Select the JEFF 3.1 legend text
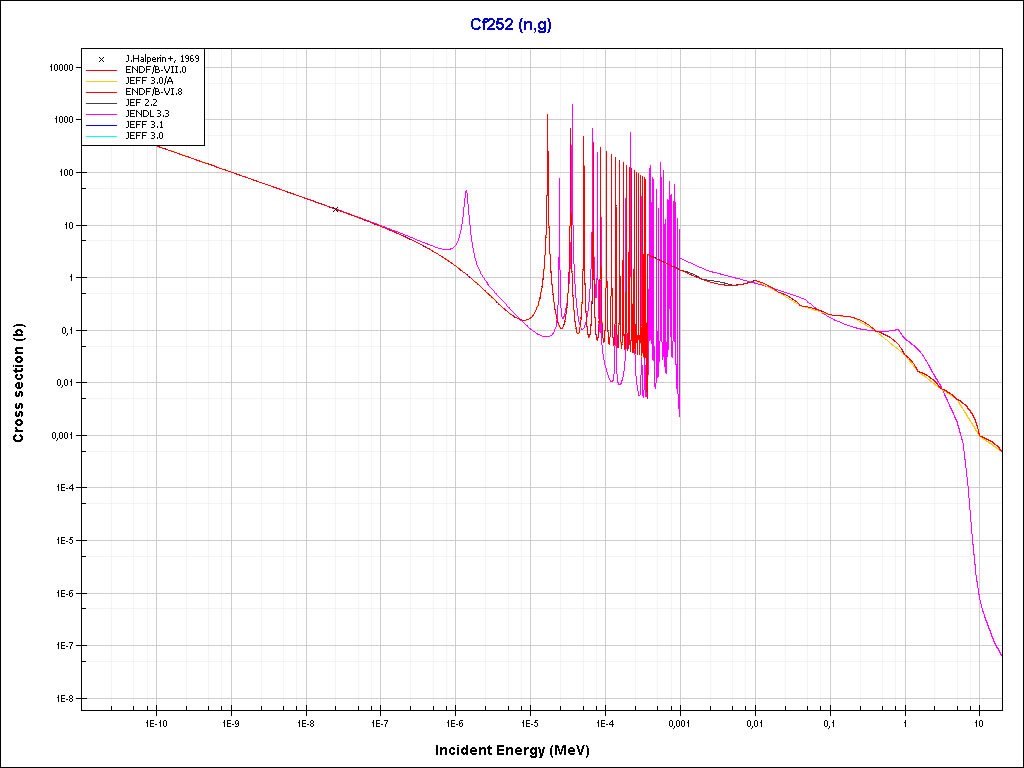This screenshot has height=768, width=1024. click(x=144, y=125)
